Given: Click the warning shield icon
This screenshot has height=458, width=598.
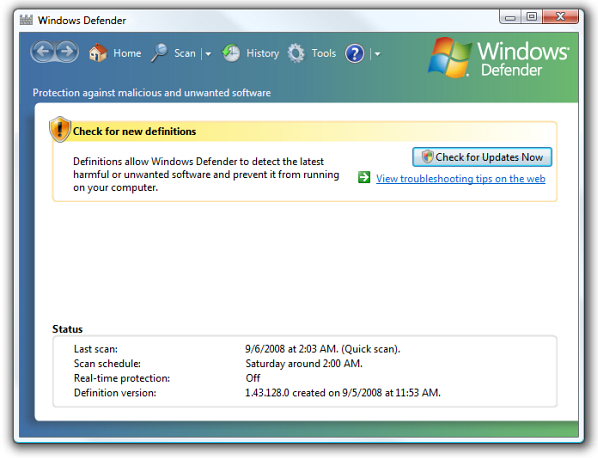Looking at the screenshot, I should click(x=59, y=129).
